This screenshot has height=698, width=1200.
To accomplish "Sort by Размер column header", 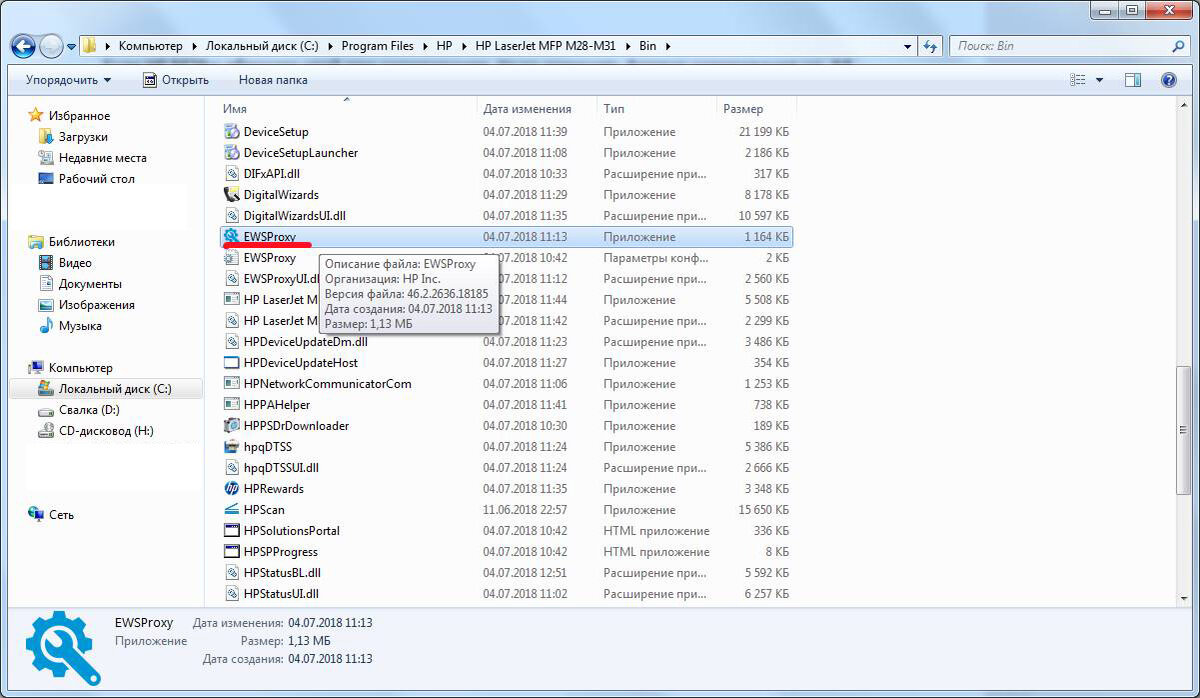I will click(x=756, y=109).
